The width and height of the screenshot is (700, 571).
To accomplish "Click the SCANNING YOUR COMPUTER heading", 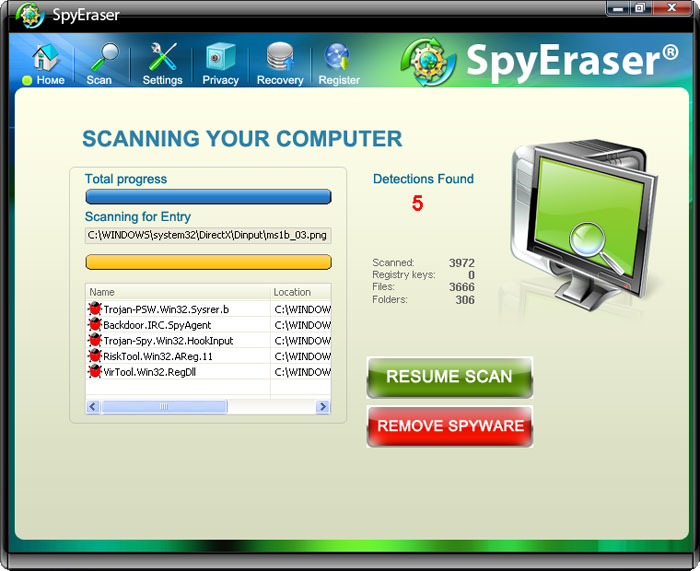I will tap(242, 139).
